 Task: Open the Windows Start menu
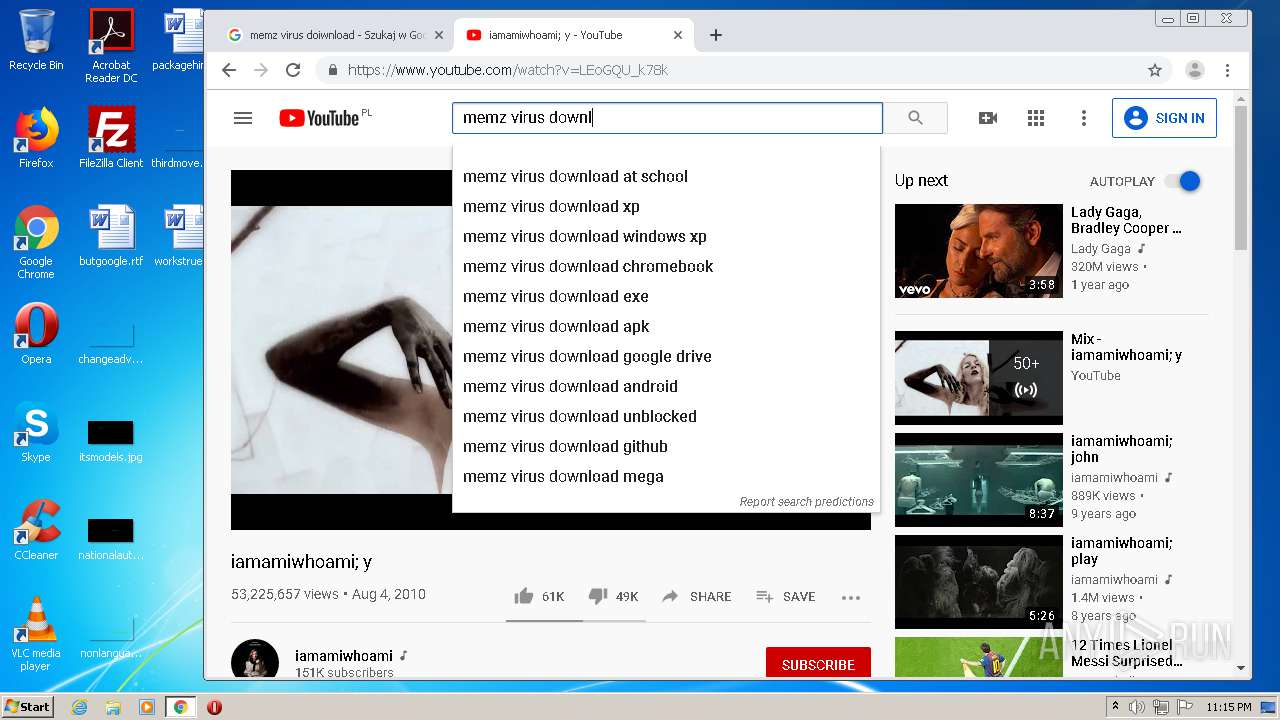click(x=28, y=707)
